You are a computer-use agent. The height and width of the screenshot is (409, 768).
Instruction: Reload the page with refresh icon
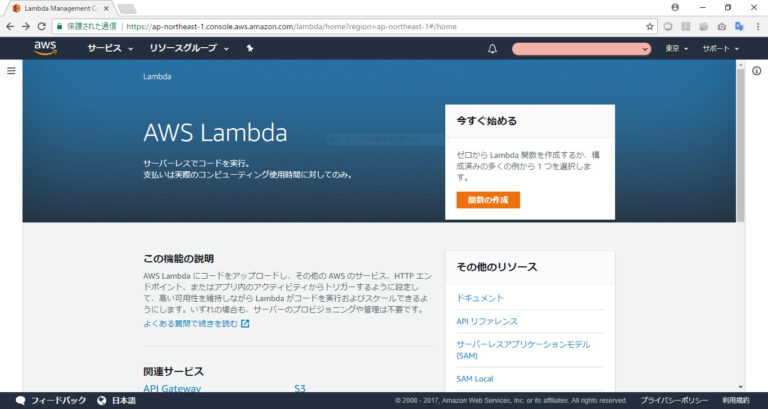tap(42, 26)
